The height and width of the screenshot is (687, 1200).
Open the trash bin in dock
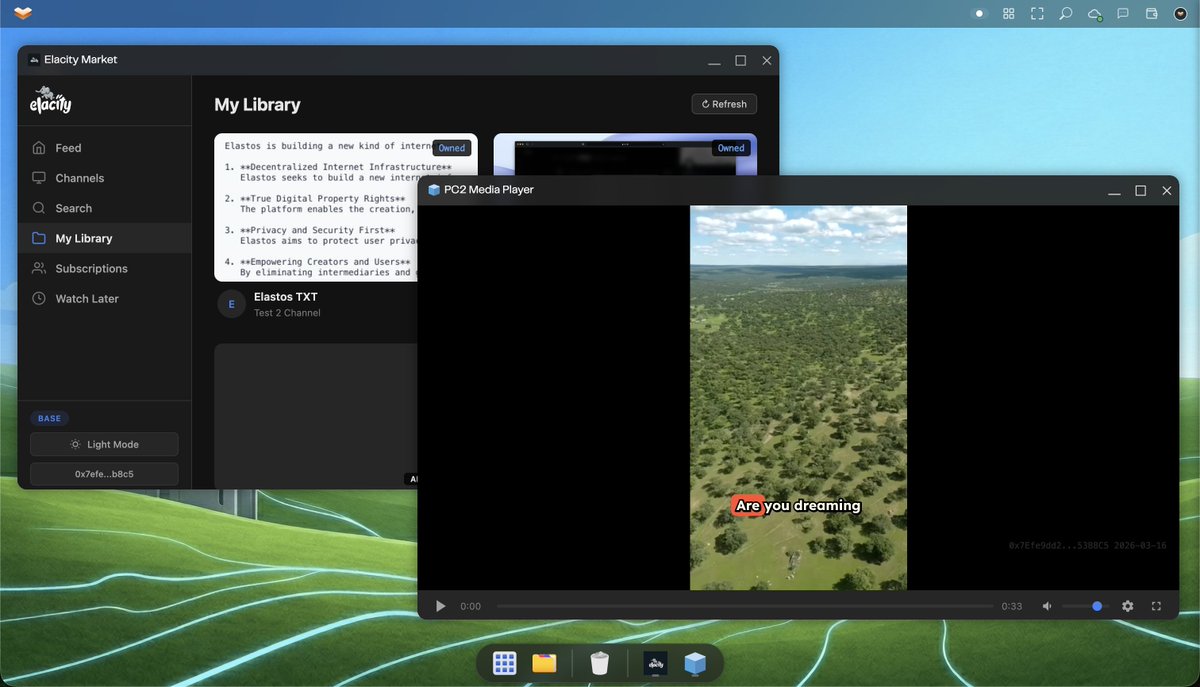click(599, 662)
